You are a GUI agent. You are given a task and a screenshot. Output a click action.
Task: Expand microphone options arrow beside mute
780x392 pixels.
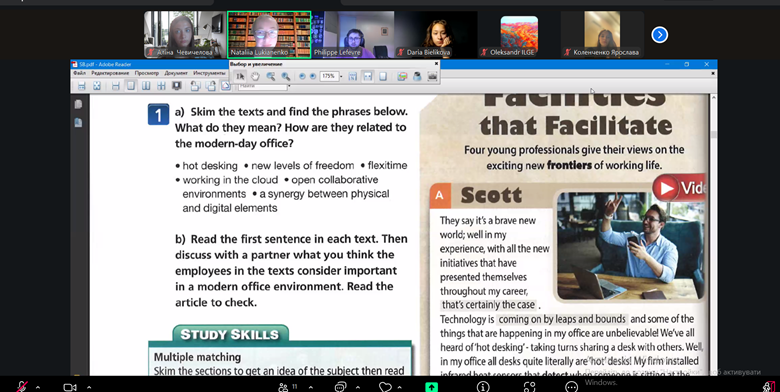[x=38, y=387]
